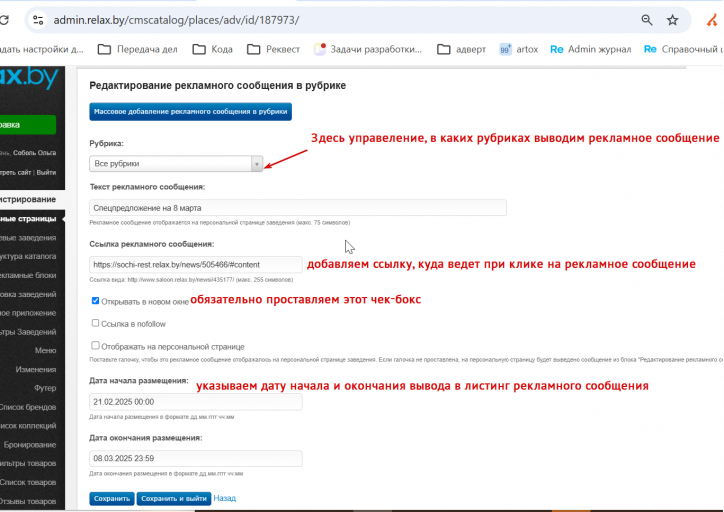724x512 pixels.
Task: Open sidebar 'заведений' sorting item
Action: point(28,294)
